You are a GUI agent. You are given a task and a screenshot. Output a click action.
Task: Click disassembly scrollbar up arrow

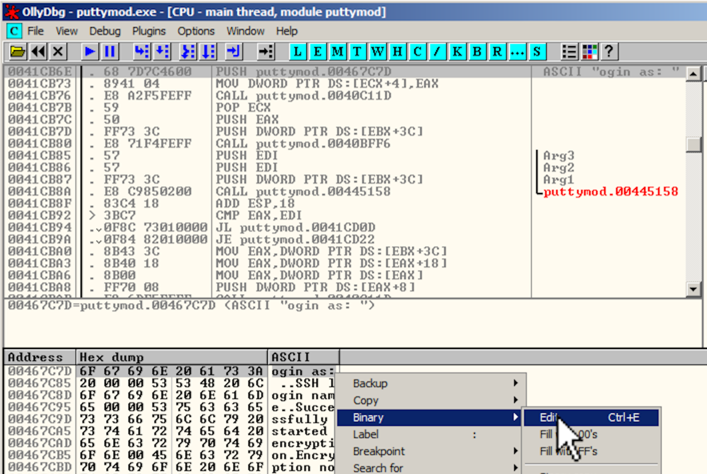point(693,74)
